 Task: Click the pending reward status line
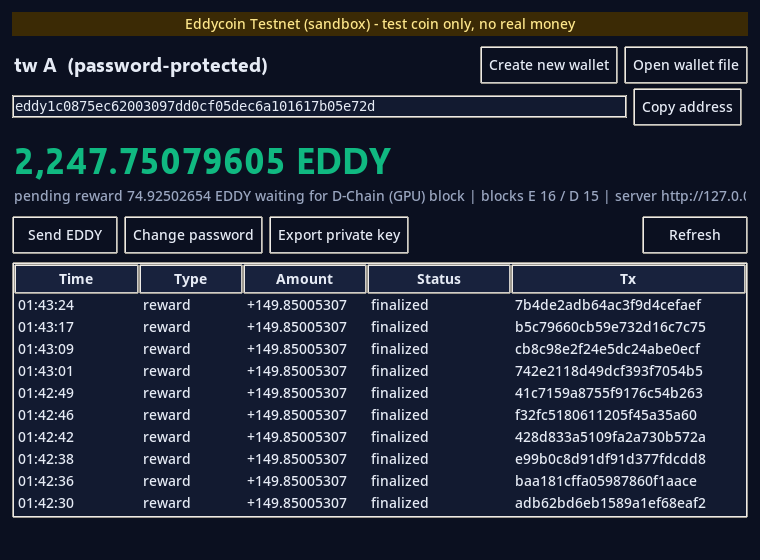coord(380,196)
